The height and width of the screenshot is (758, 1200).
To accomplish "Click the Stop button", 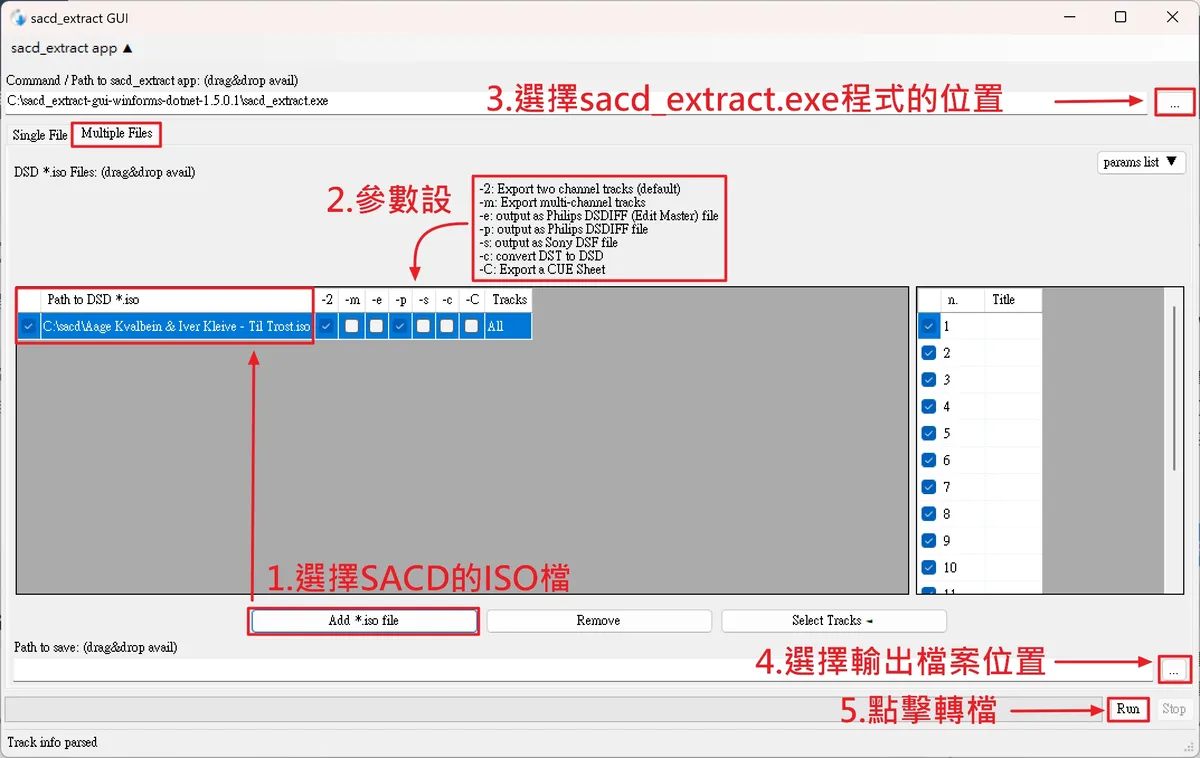I will click(1174, 709).
